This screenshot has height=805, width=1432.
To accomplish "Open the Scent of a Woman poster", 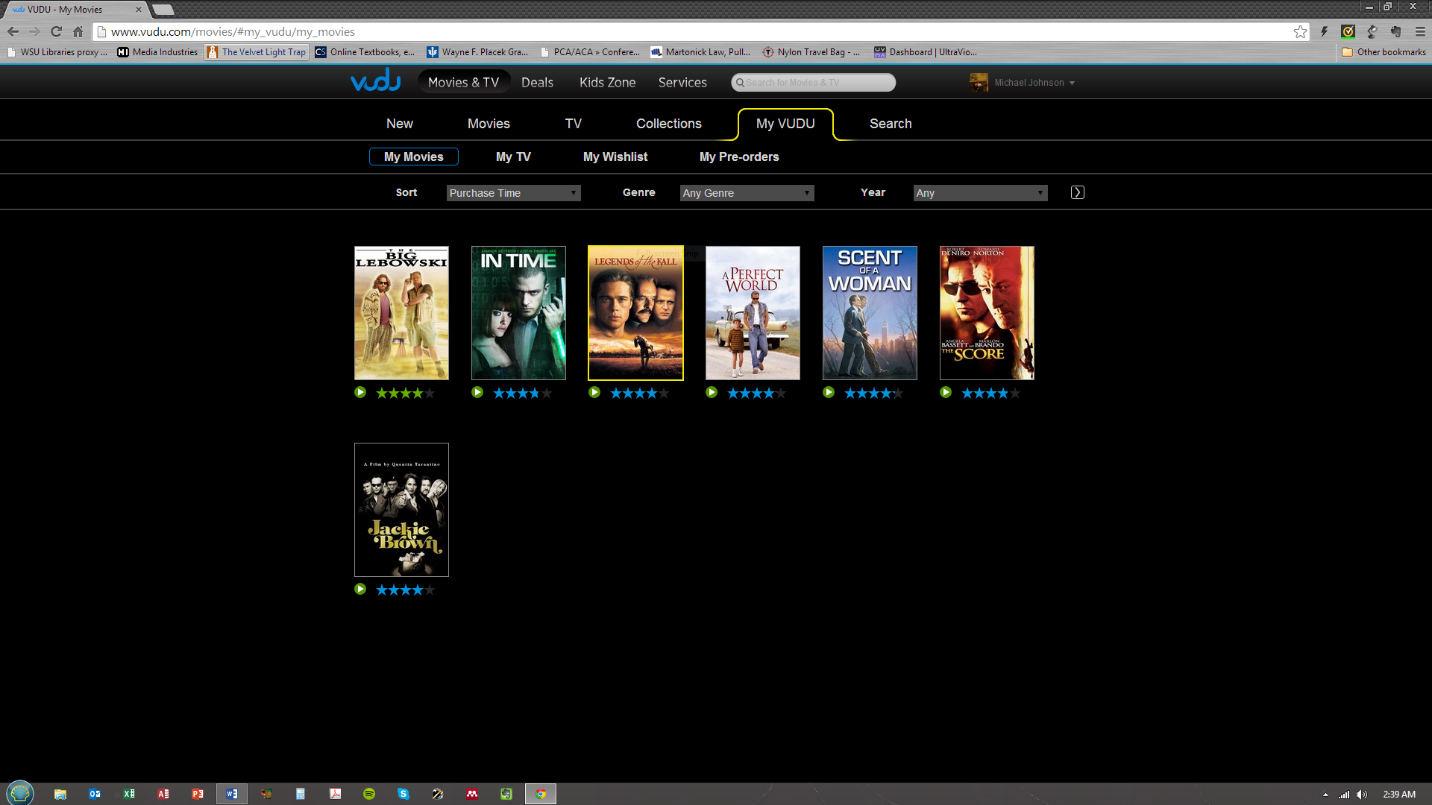I will point(869,313).
